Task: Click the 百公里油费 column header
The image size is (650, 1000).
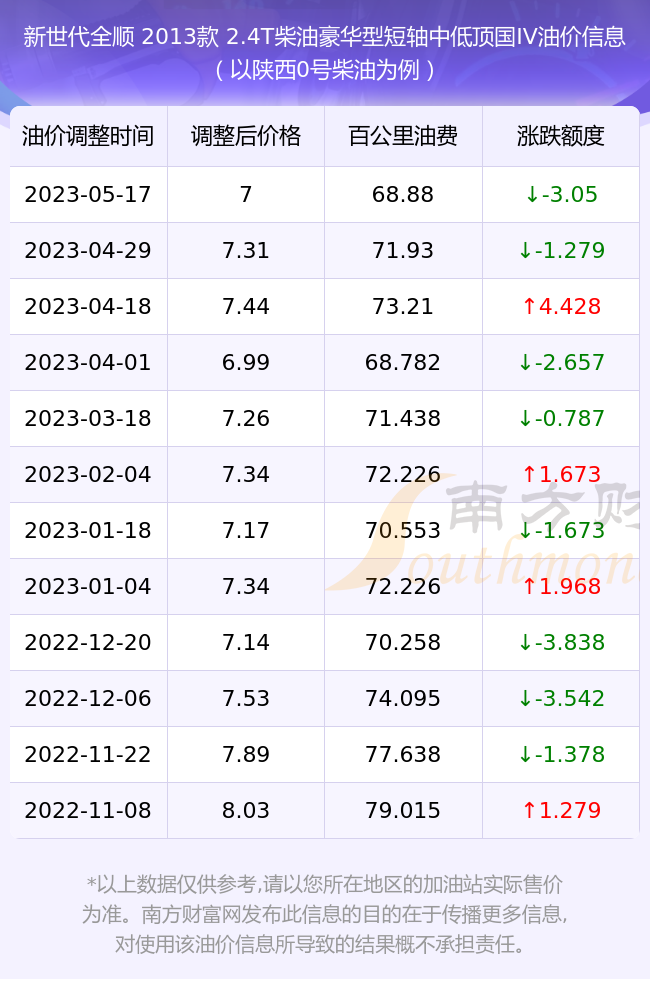Action: (x=403, y=136)
